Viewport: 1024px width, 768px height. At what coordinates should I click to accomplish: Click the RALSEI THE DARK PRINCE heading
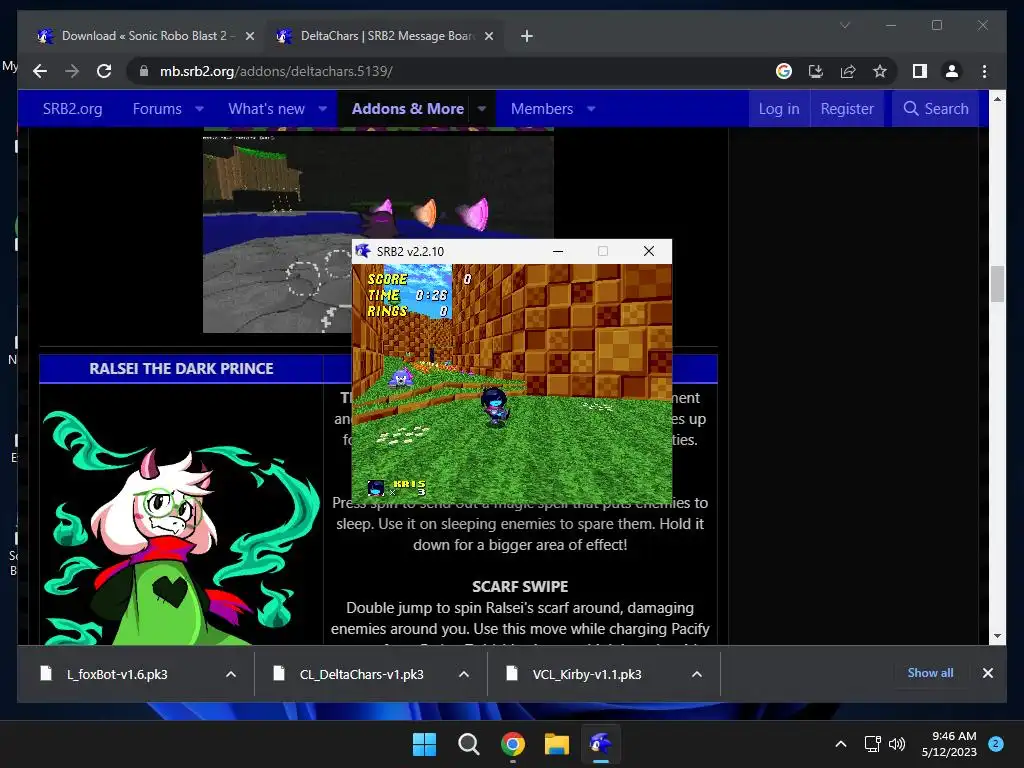click(x=181, y=368)
